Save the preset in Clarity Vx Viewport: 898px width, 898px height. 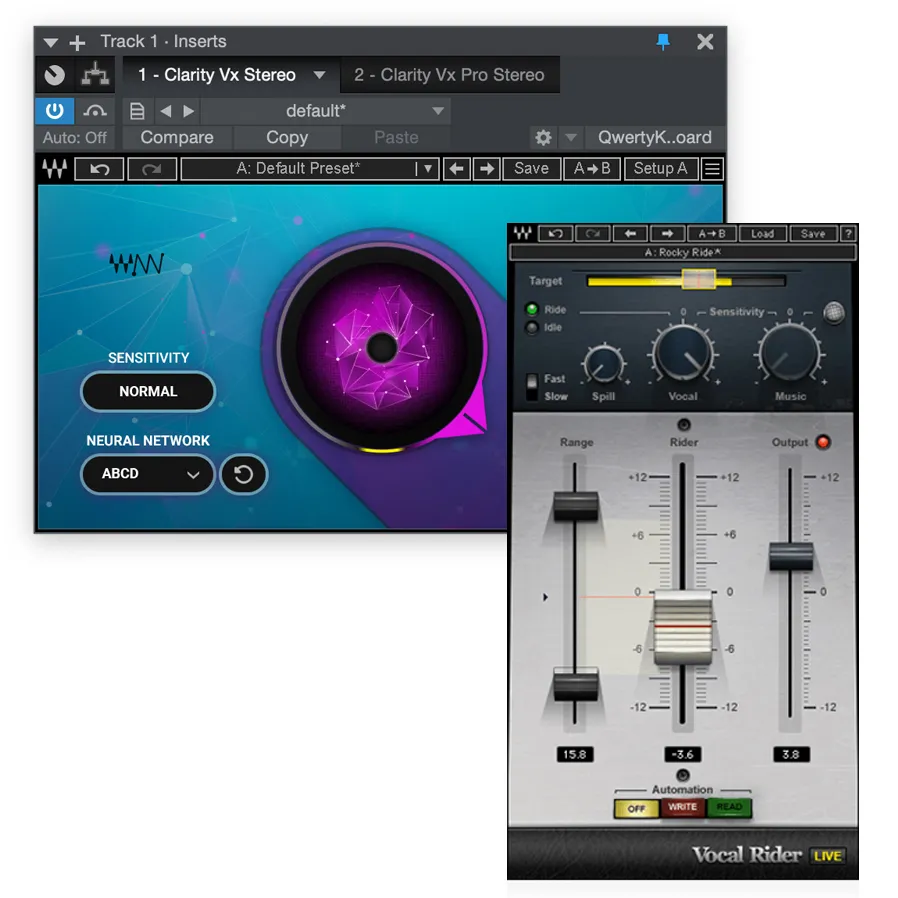click(531, 169)
